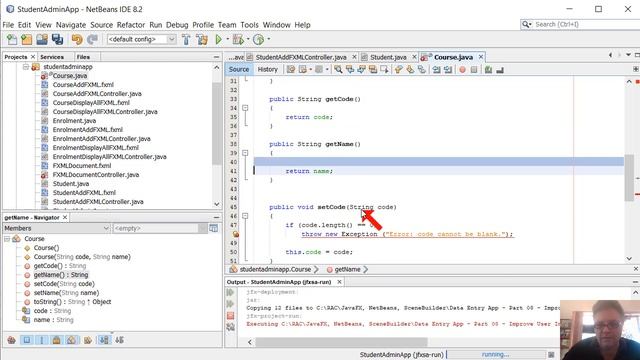The height and width of the screenshot is (360, 640).
Task: Collapse the Course class node in Navigator
Action: pyautogui.click(x=7, y=239)
